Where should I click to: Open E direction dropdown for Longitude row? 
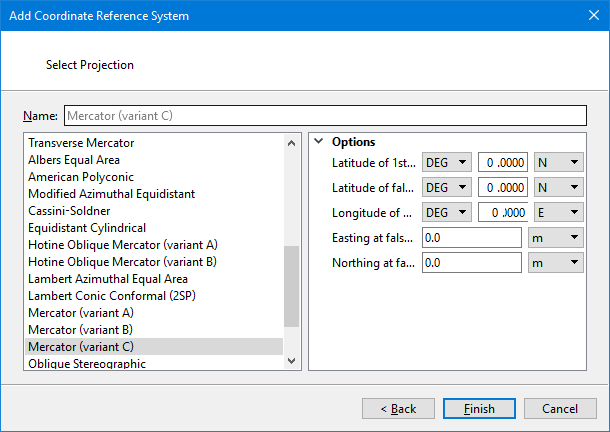coord(558,212)
